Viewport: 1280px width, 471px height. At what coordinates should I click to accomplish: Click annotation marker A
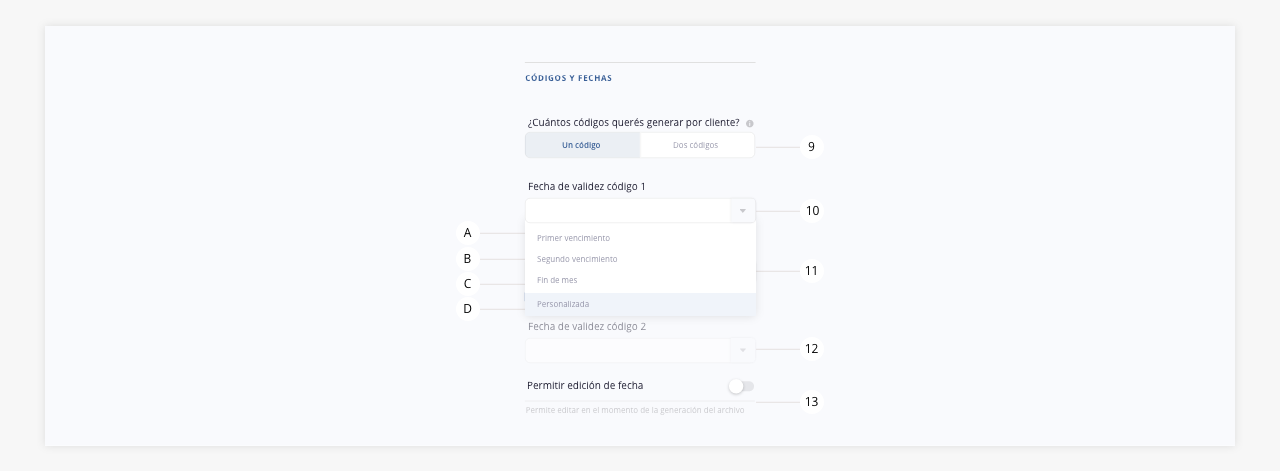click(x=467, y=233)
